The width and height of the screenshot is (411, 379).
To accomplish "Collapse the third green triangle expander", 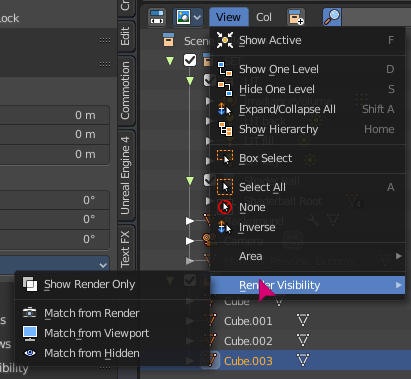I will coord(190,181).
